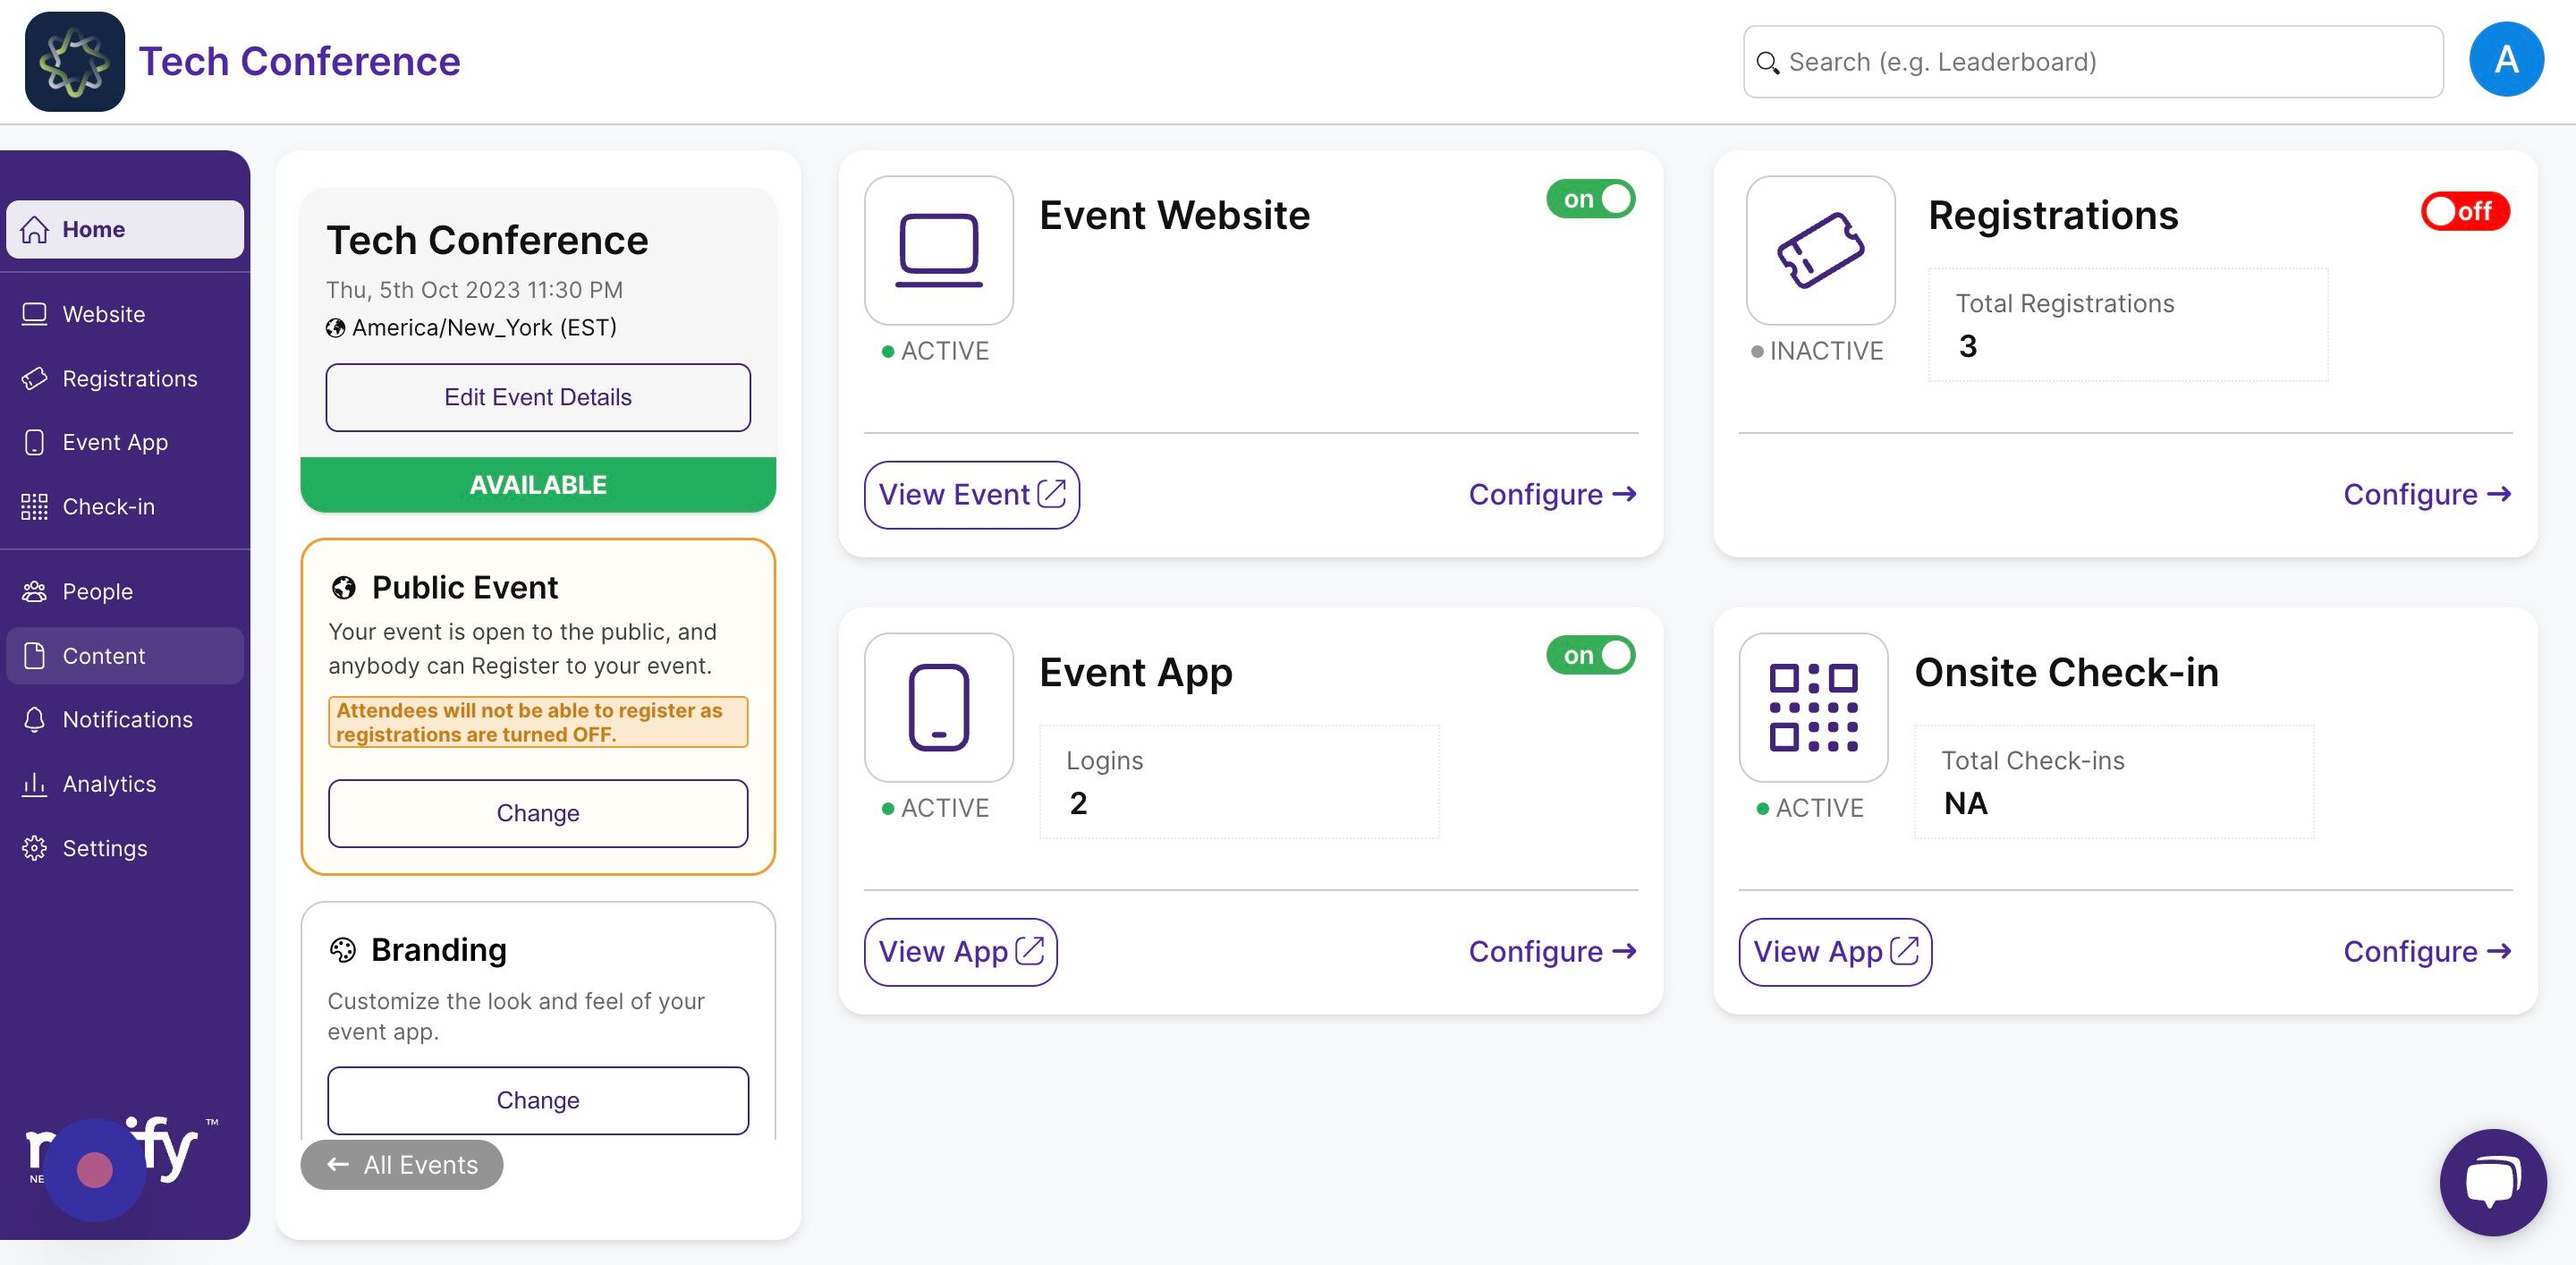This screenshot has width=2576, height=1265.
Task: Open Configure for Onsite Check-in
Action: [2426, 951]
